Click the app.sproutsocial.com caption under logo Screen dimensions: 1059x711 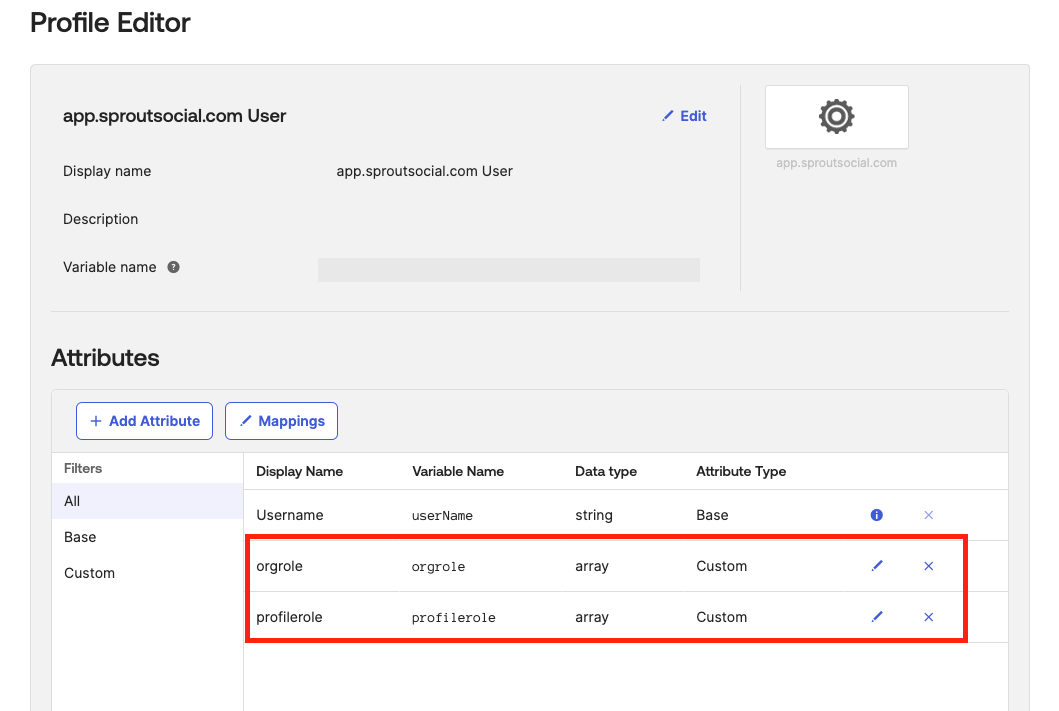(x=836, y=163)
